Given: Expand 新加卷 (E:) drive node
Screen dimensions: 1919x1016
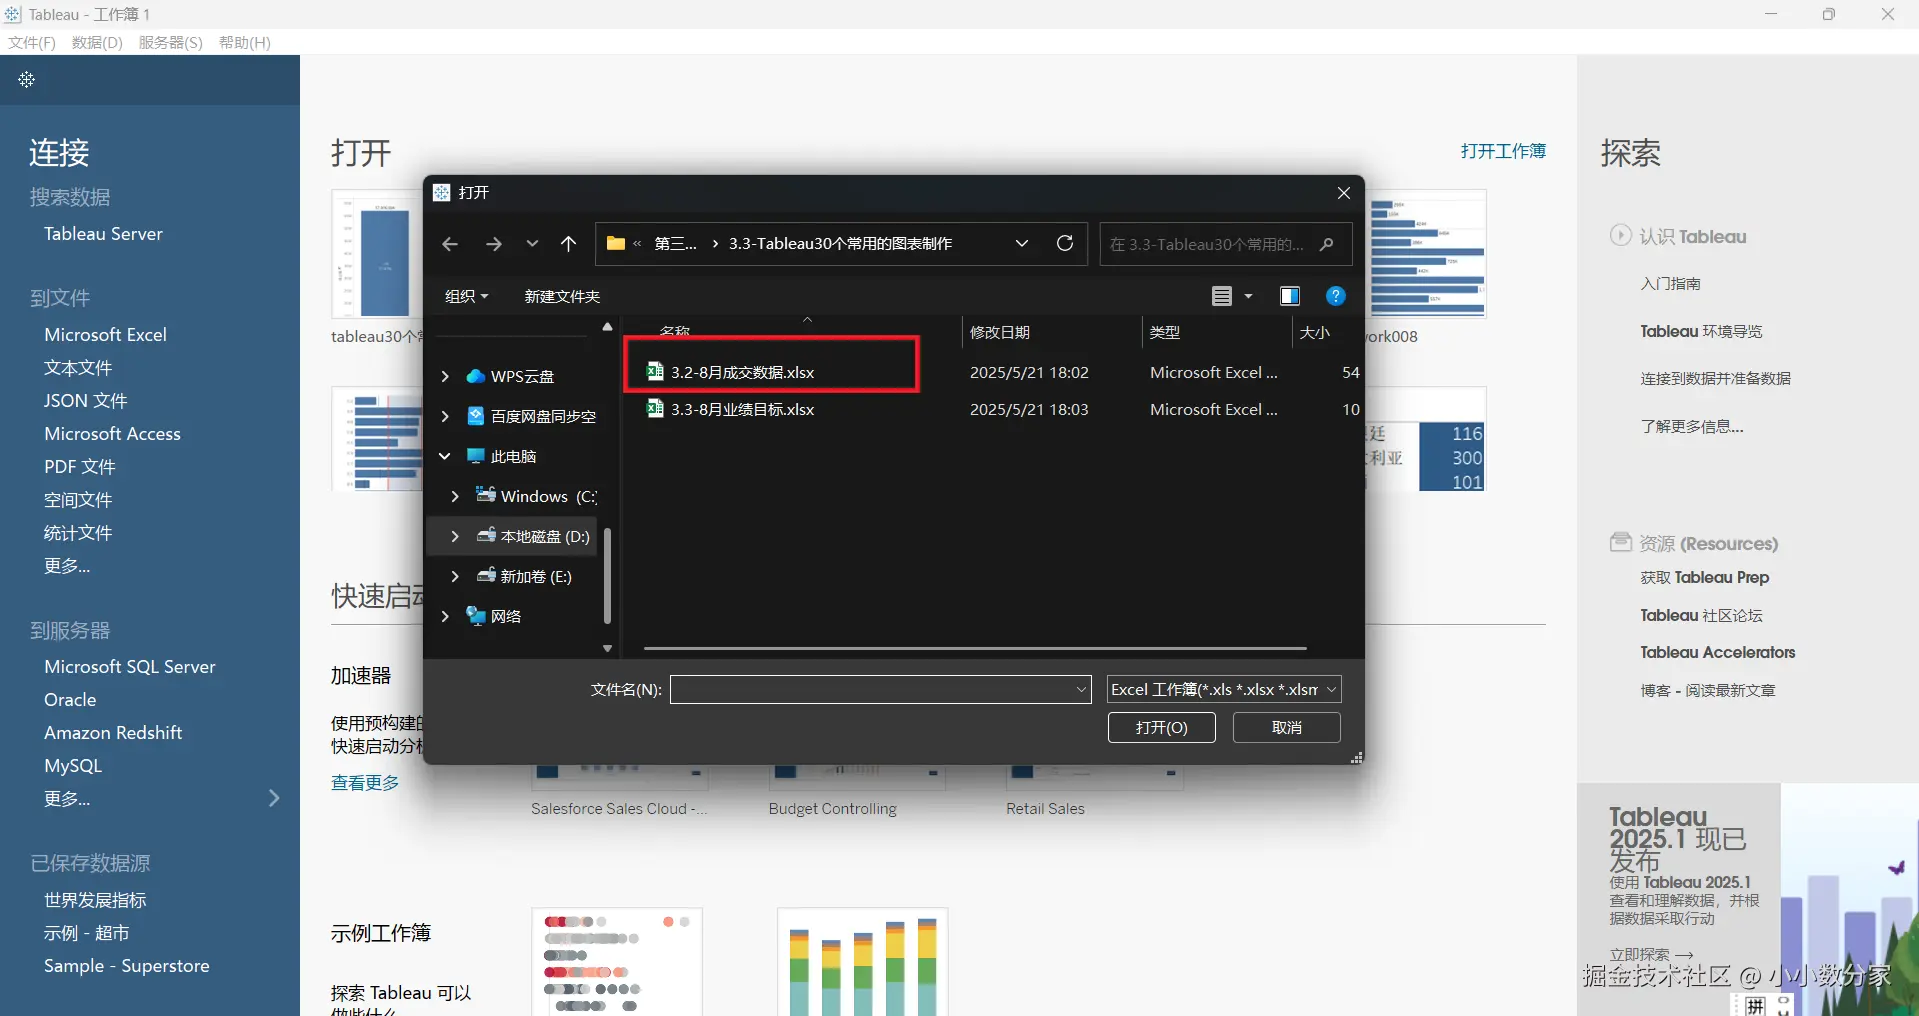Looking at the screenshot, I should 455,576.
